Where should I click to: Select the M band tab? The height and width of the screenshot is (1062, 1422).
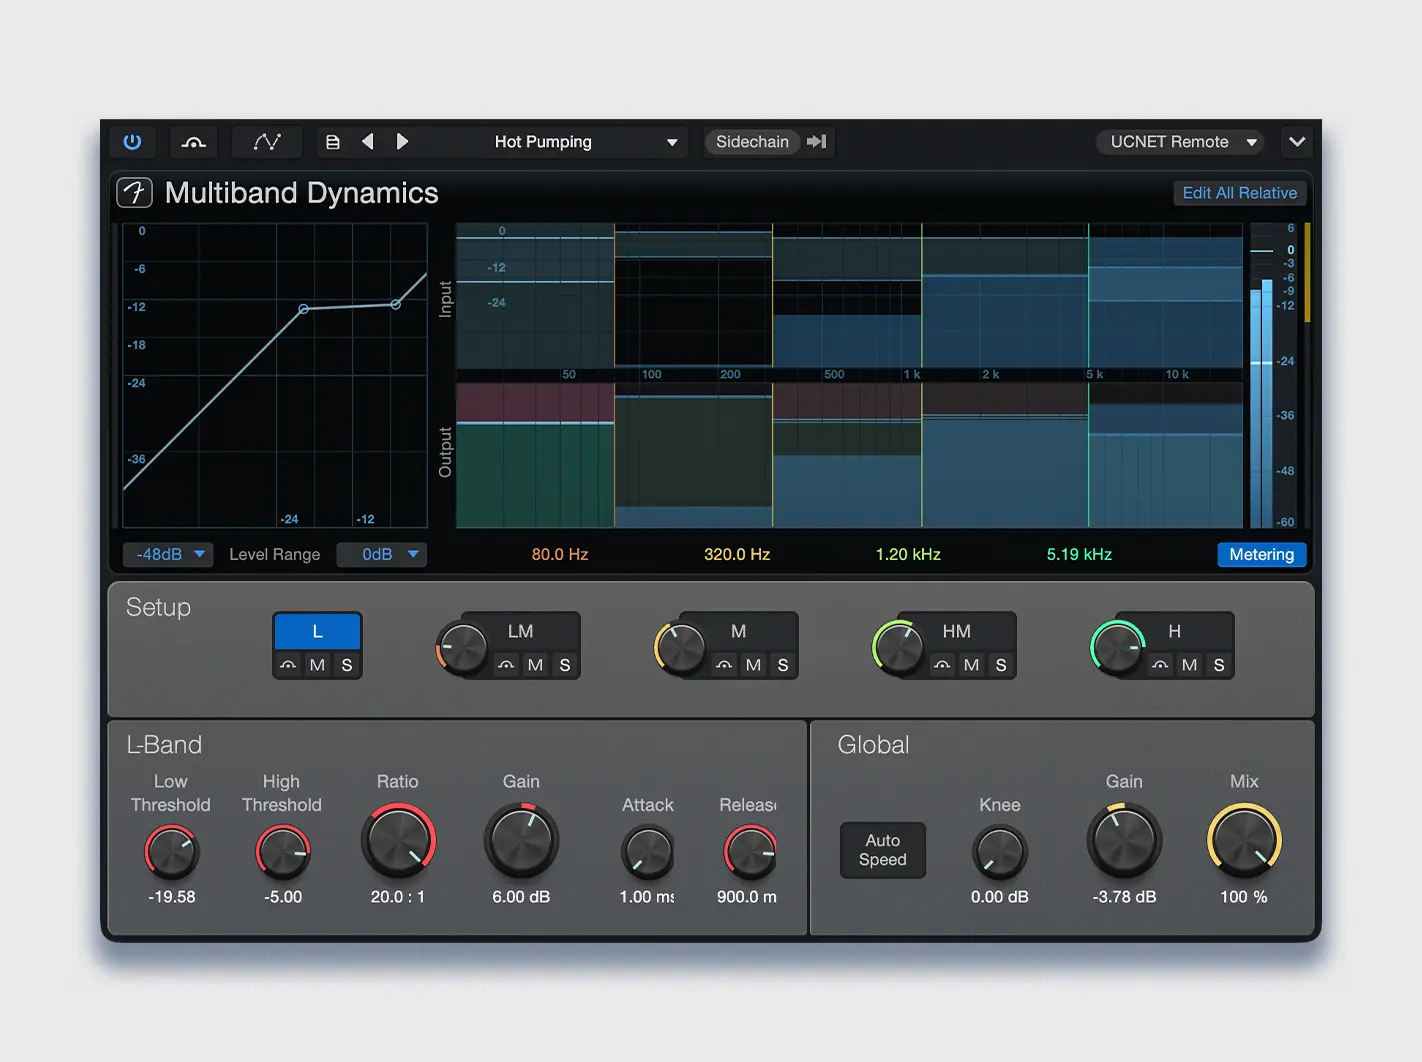(738, 631)
